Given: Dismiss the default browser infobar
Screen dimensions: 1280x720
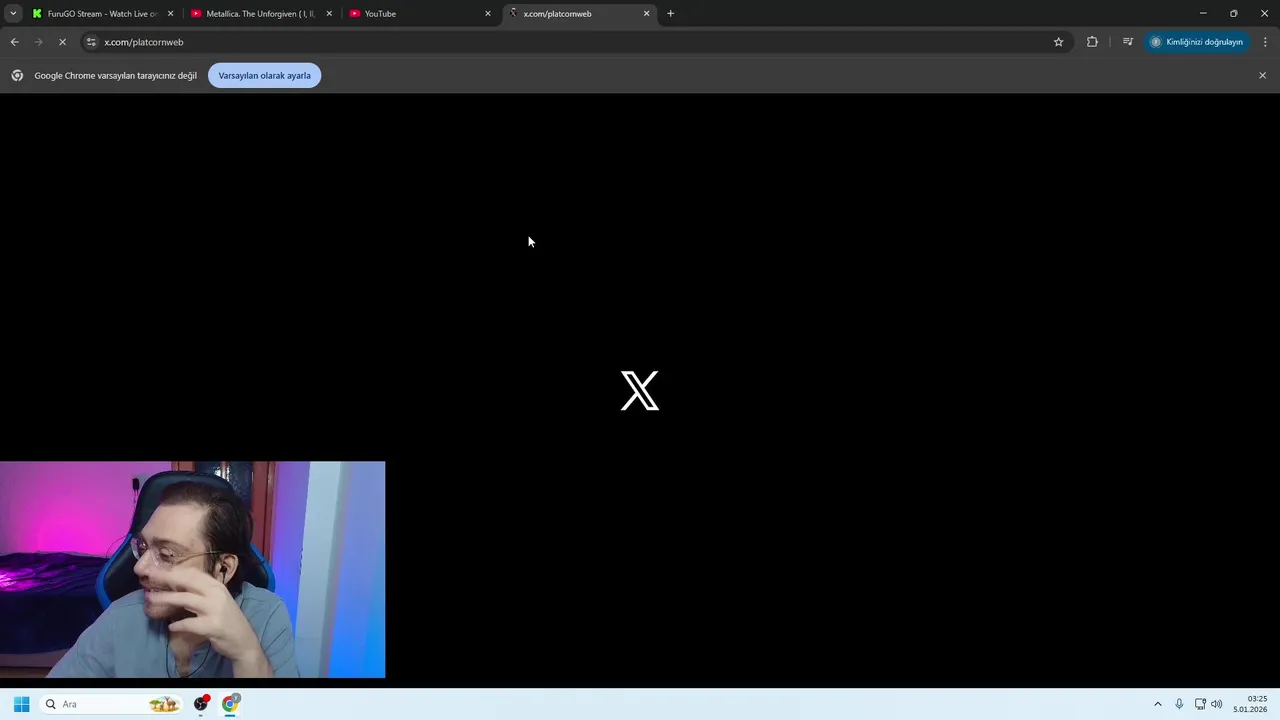Looking at the screenshot, I should [x=1262, y=76].
